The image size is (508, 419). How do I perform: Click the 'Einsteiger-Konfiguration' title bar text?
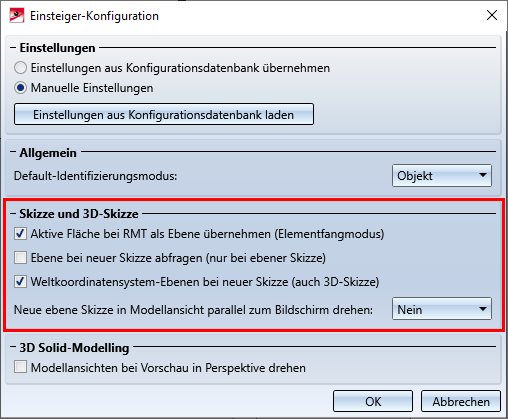pyautogui.click(x=94, y=16)
